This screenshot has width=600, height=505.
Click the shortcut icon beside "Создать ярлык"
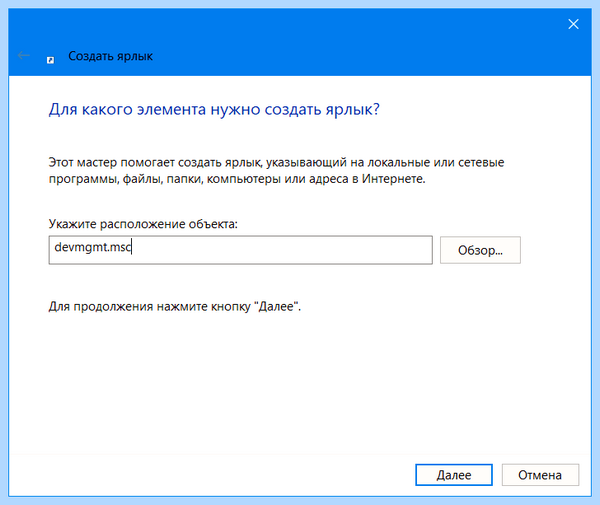(51, 60)
